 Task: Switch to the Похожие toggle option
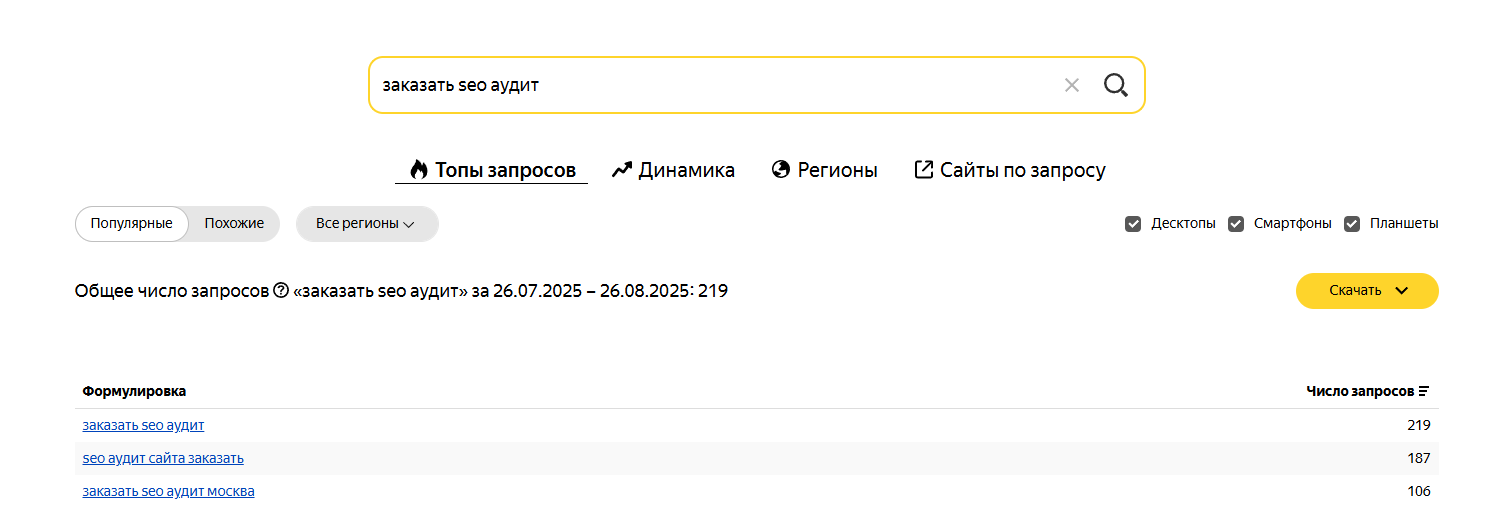pos(234,224)
